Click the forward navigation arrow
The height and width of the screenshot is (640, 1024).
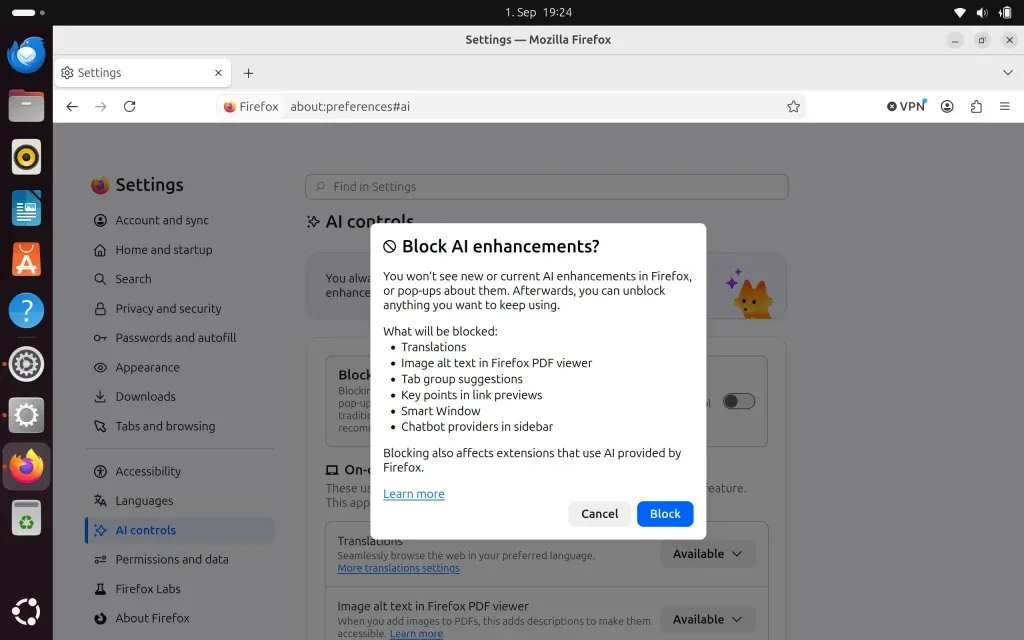tap(101, 106)
